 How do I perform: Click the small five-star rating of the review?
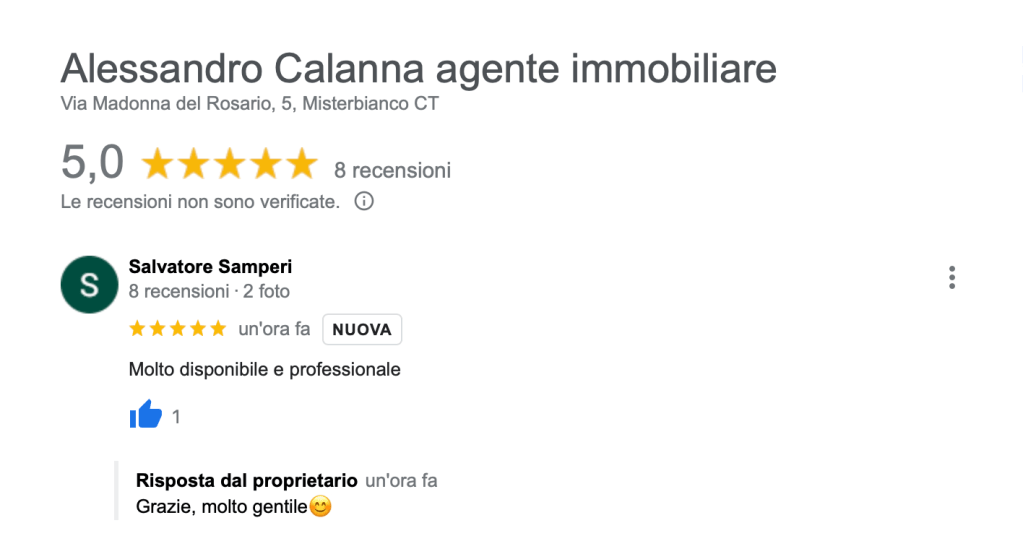click(x=178, y=329)
